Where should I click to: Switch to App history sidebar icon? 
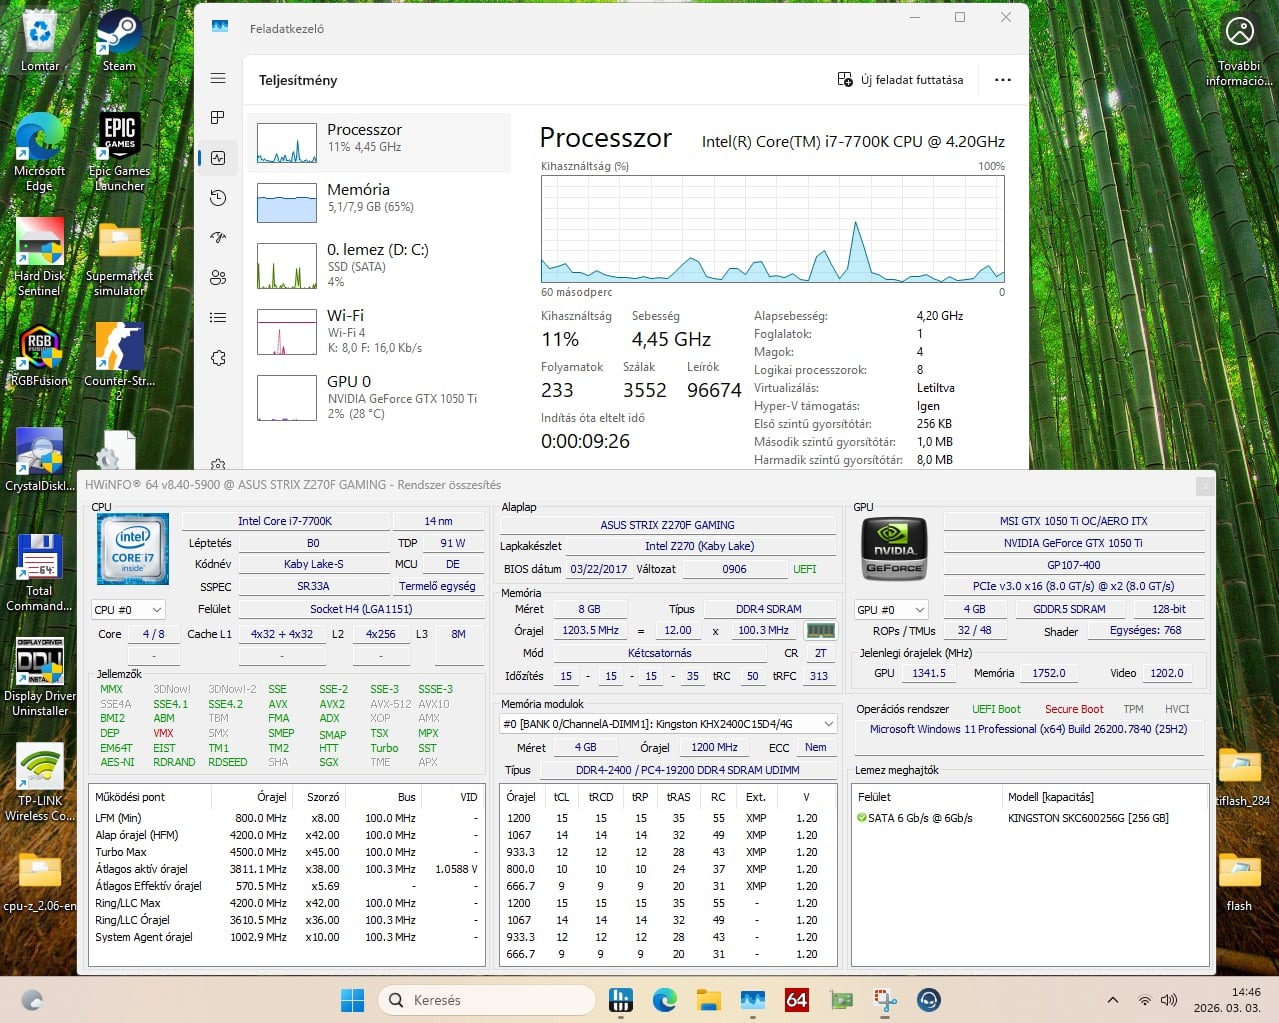pos(218,198)
